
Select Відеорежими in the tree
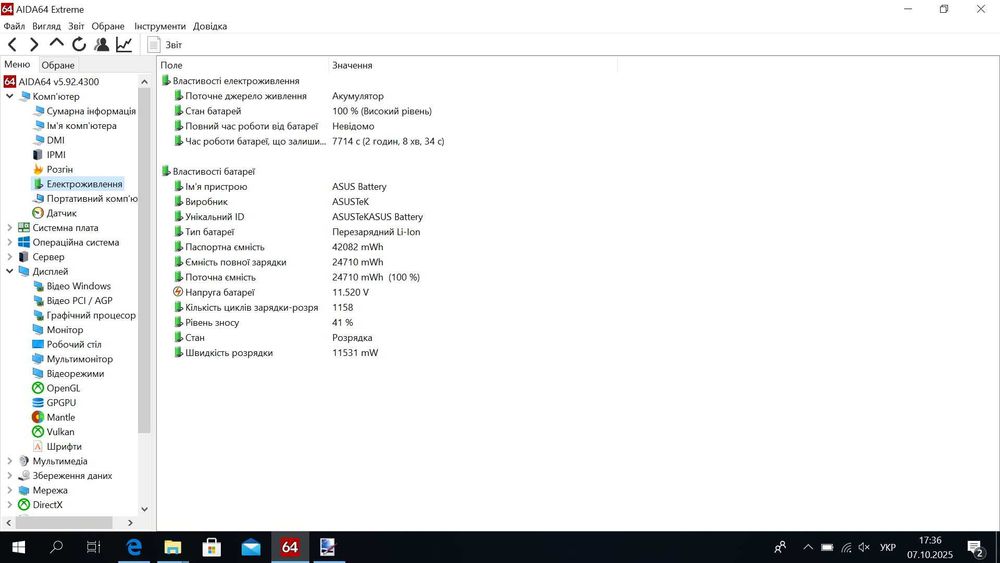(68, 374)
